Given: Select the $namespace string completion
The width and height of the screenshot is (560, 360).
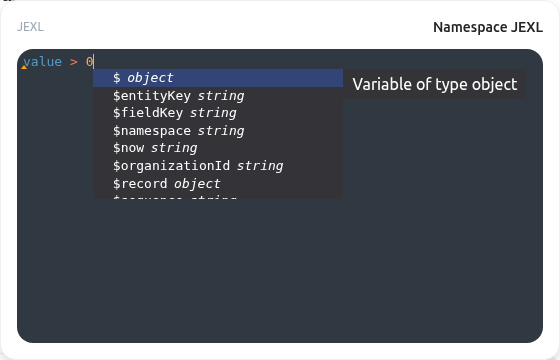Looking at the screenshot, I should pos(218,131).
